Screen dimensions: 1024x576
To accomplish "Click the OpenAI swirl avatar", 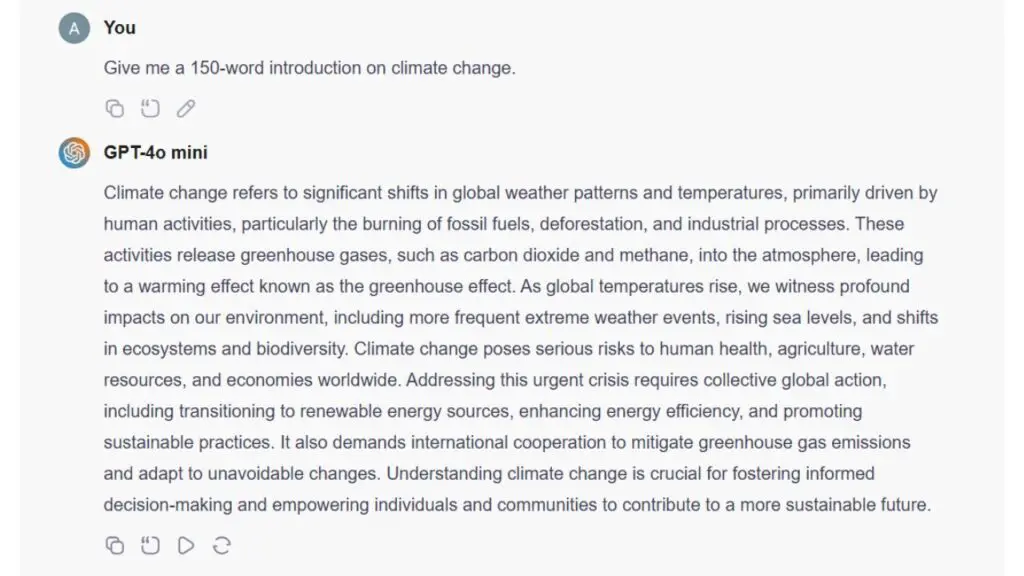I will tap(74, 153).
